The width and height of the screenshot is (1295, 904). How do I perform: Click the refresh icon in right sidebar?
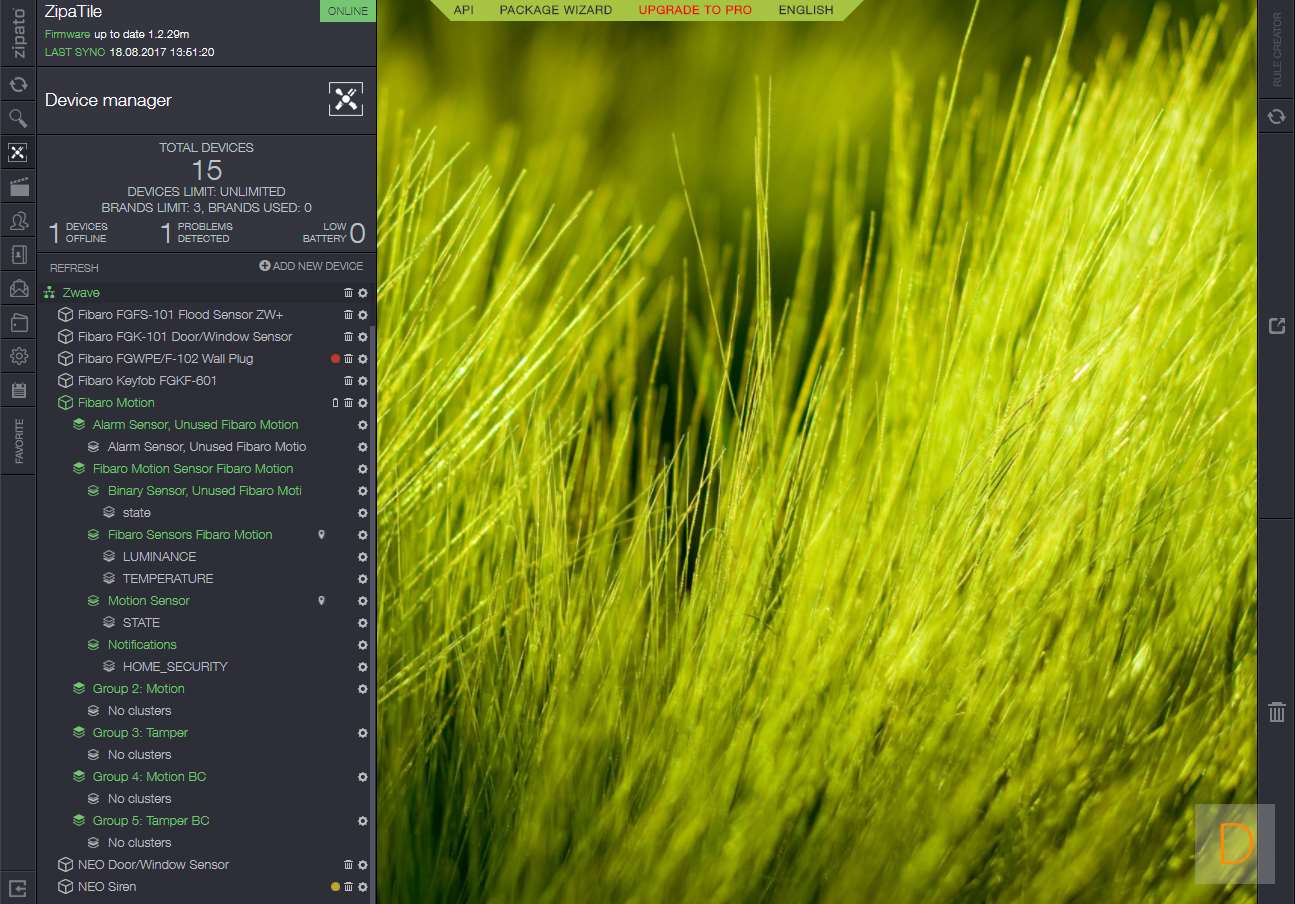1276,117
